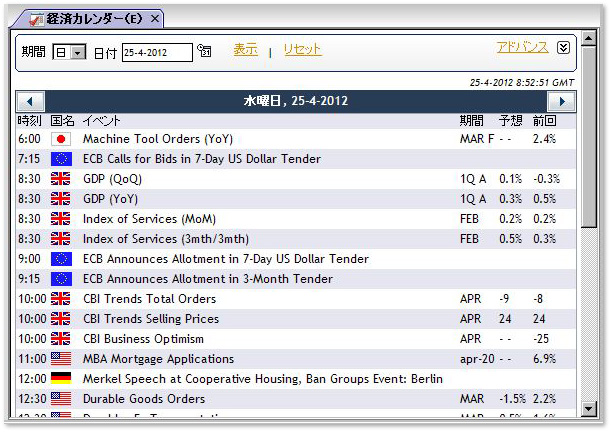Screen dimensions: 611x432
Task: Click previous value 6.9% for MBA Mortgage Applications
Action: coord(544,359)
